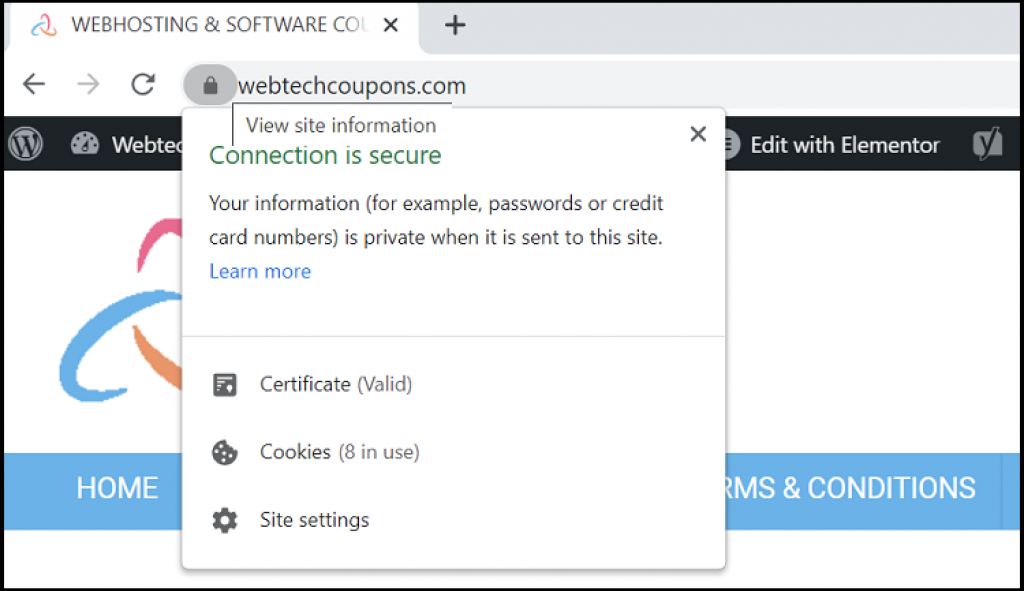1024x591 pixels.
Task: Click the forward navigation arrow
Action: pyautogui.click(x=88, y=85)
